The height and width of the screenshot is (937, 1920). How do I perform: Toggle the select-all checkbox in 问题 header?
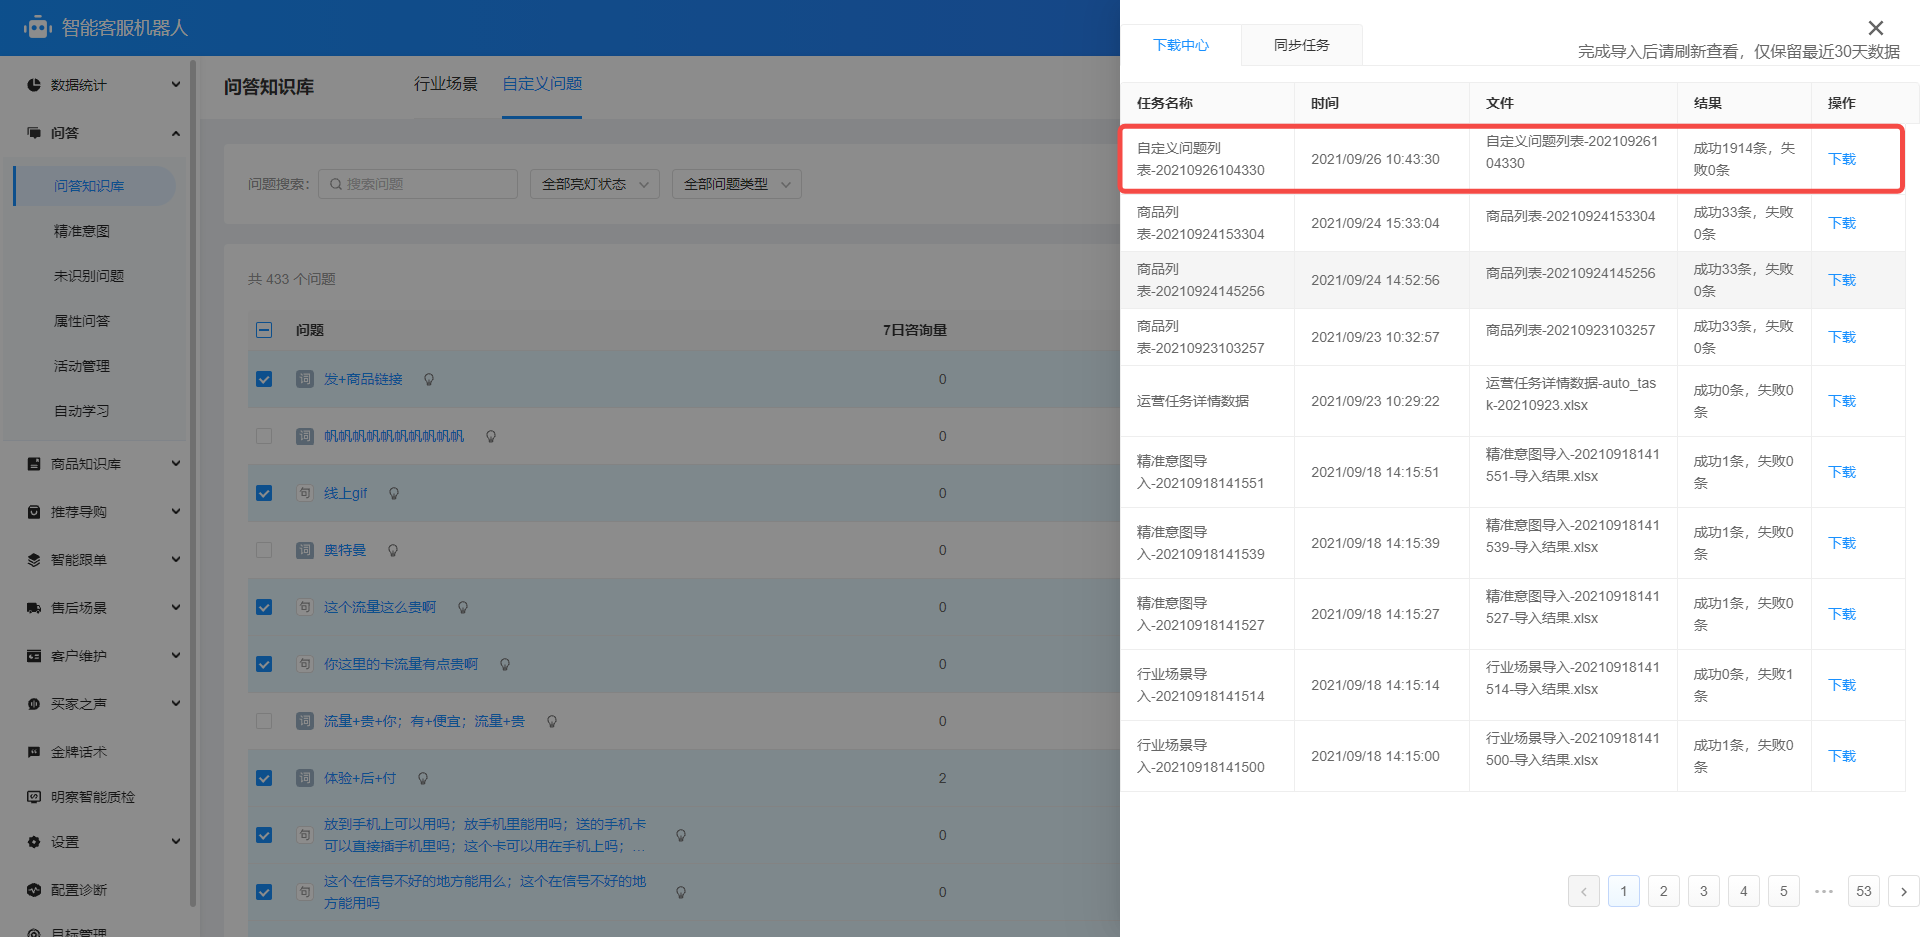(x=264, y=330)
